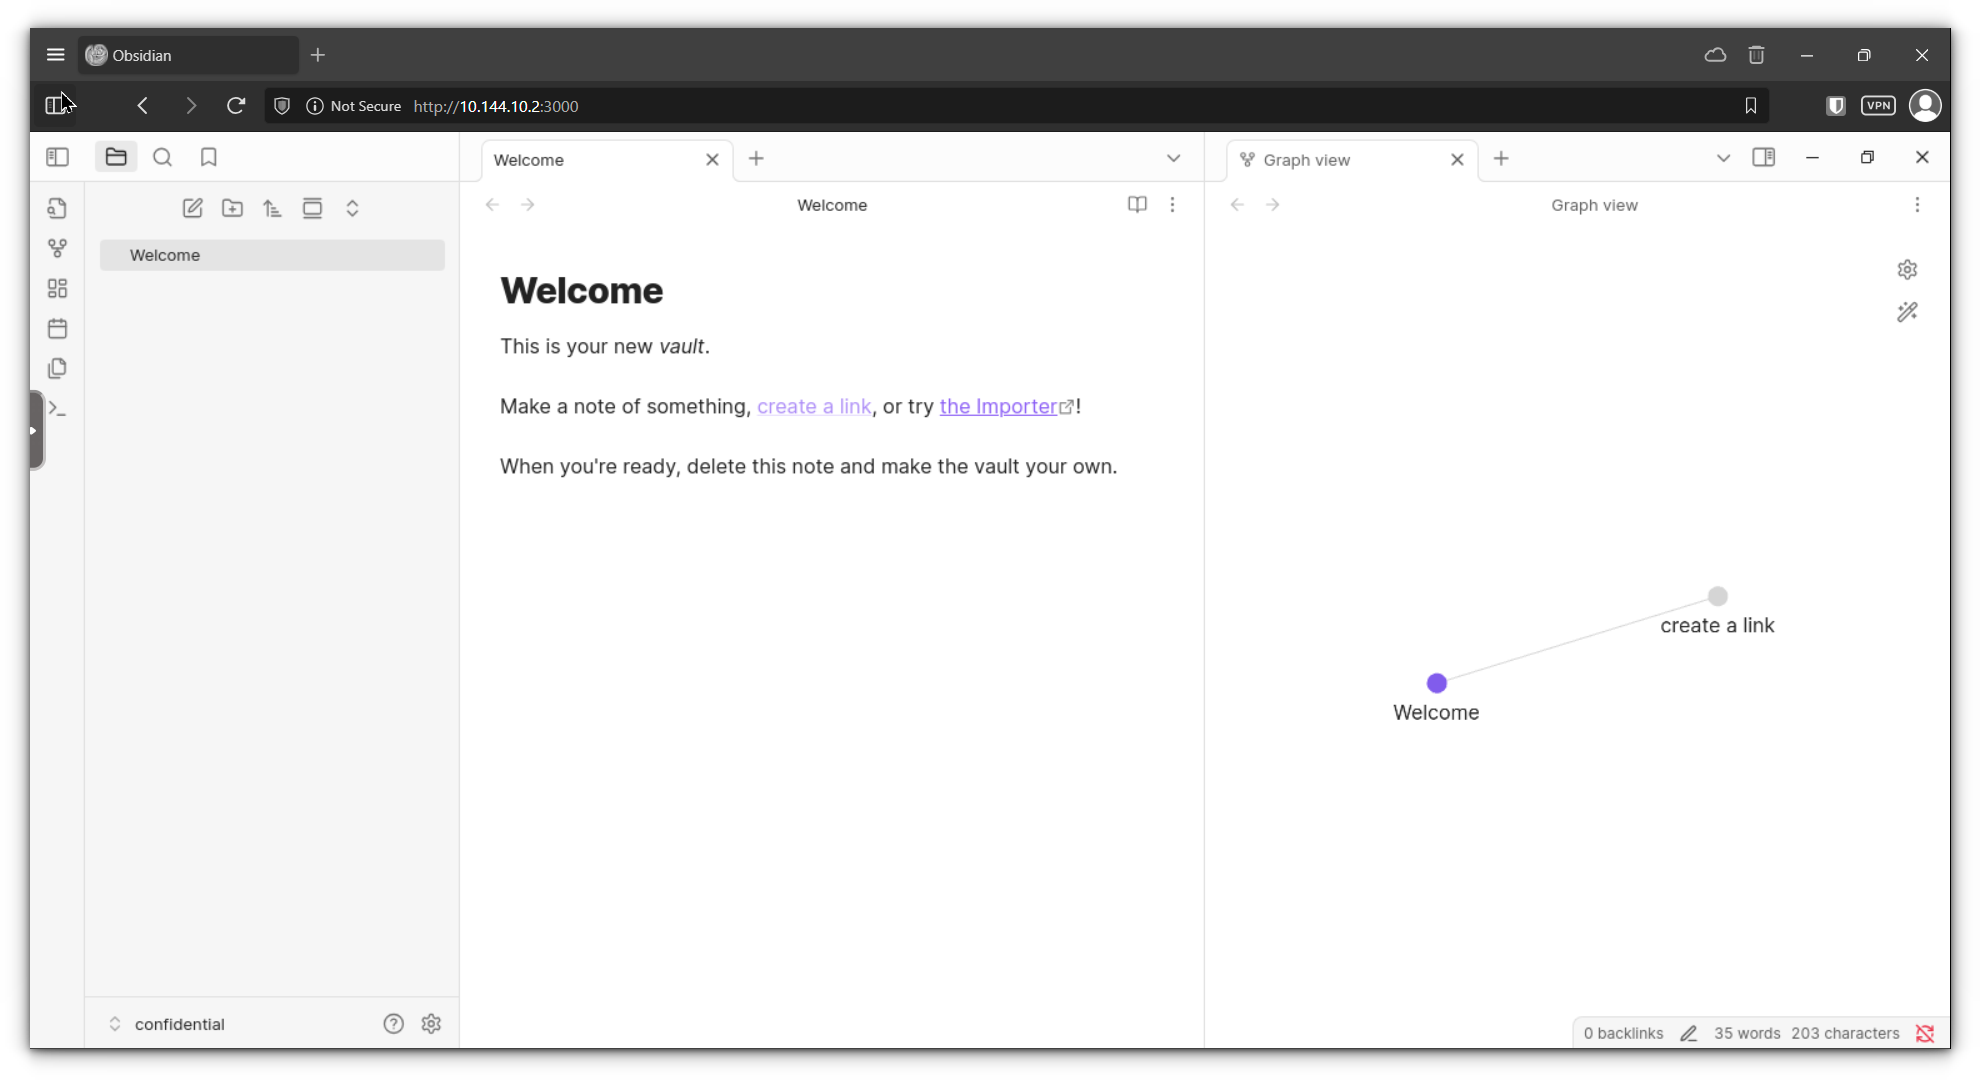Select the Welcome note in file list

[272, 255]
